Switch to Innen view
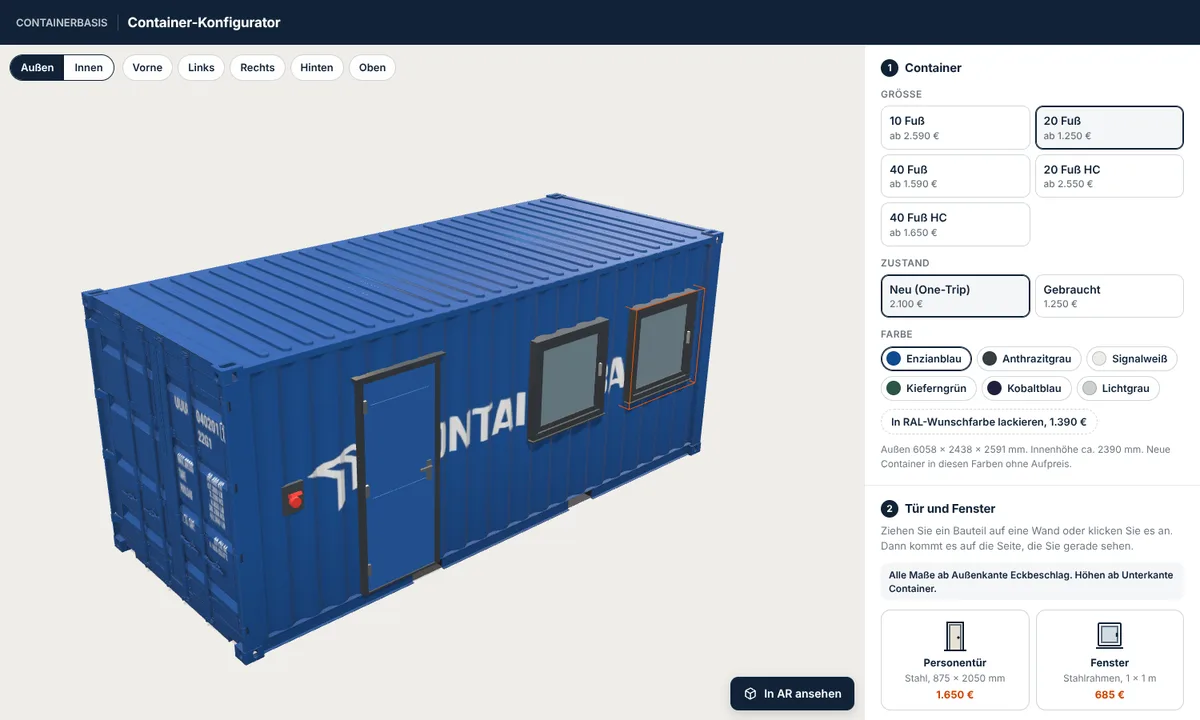 coord(89,68)
